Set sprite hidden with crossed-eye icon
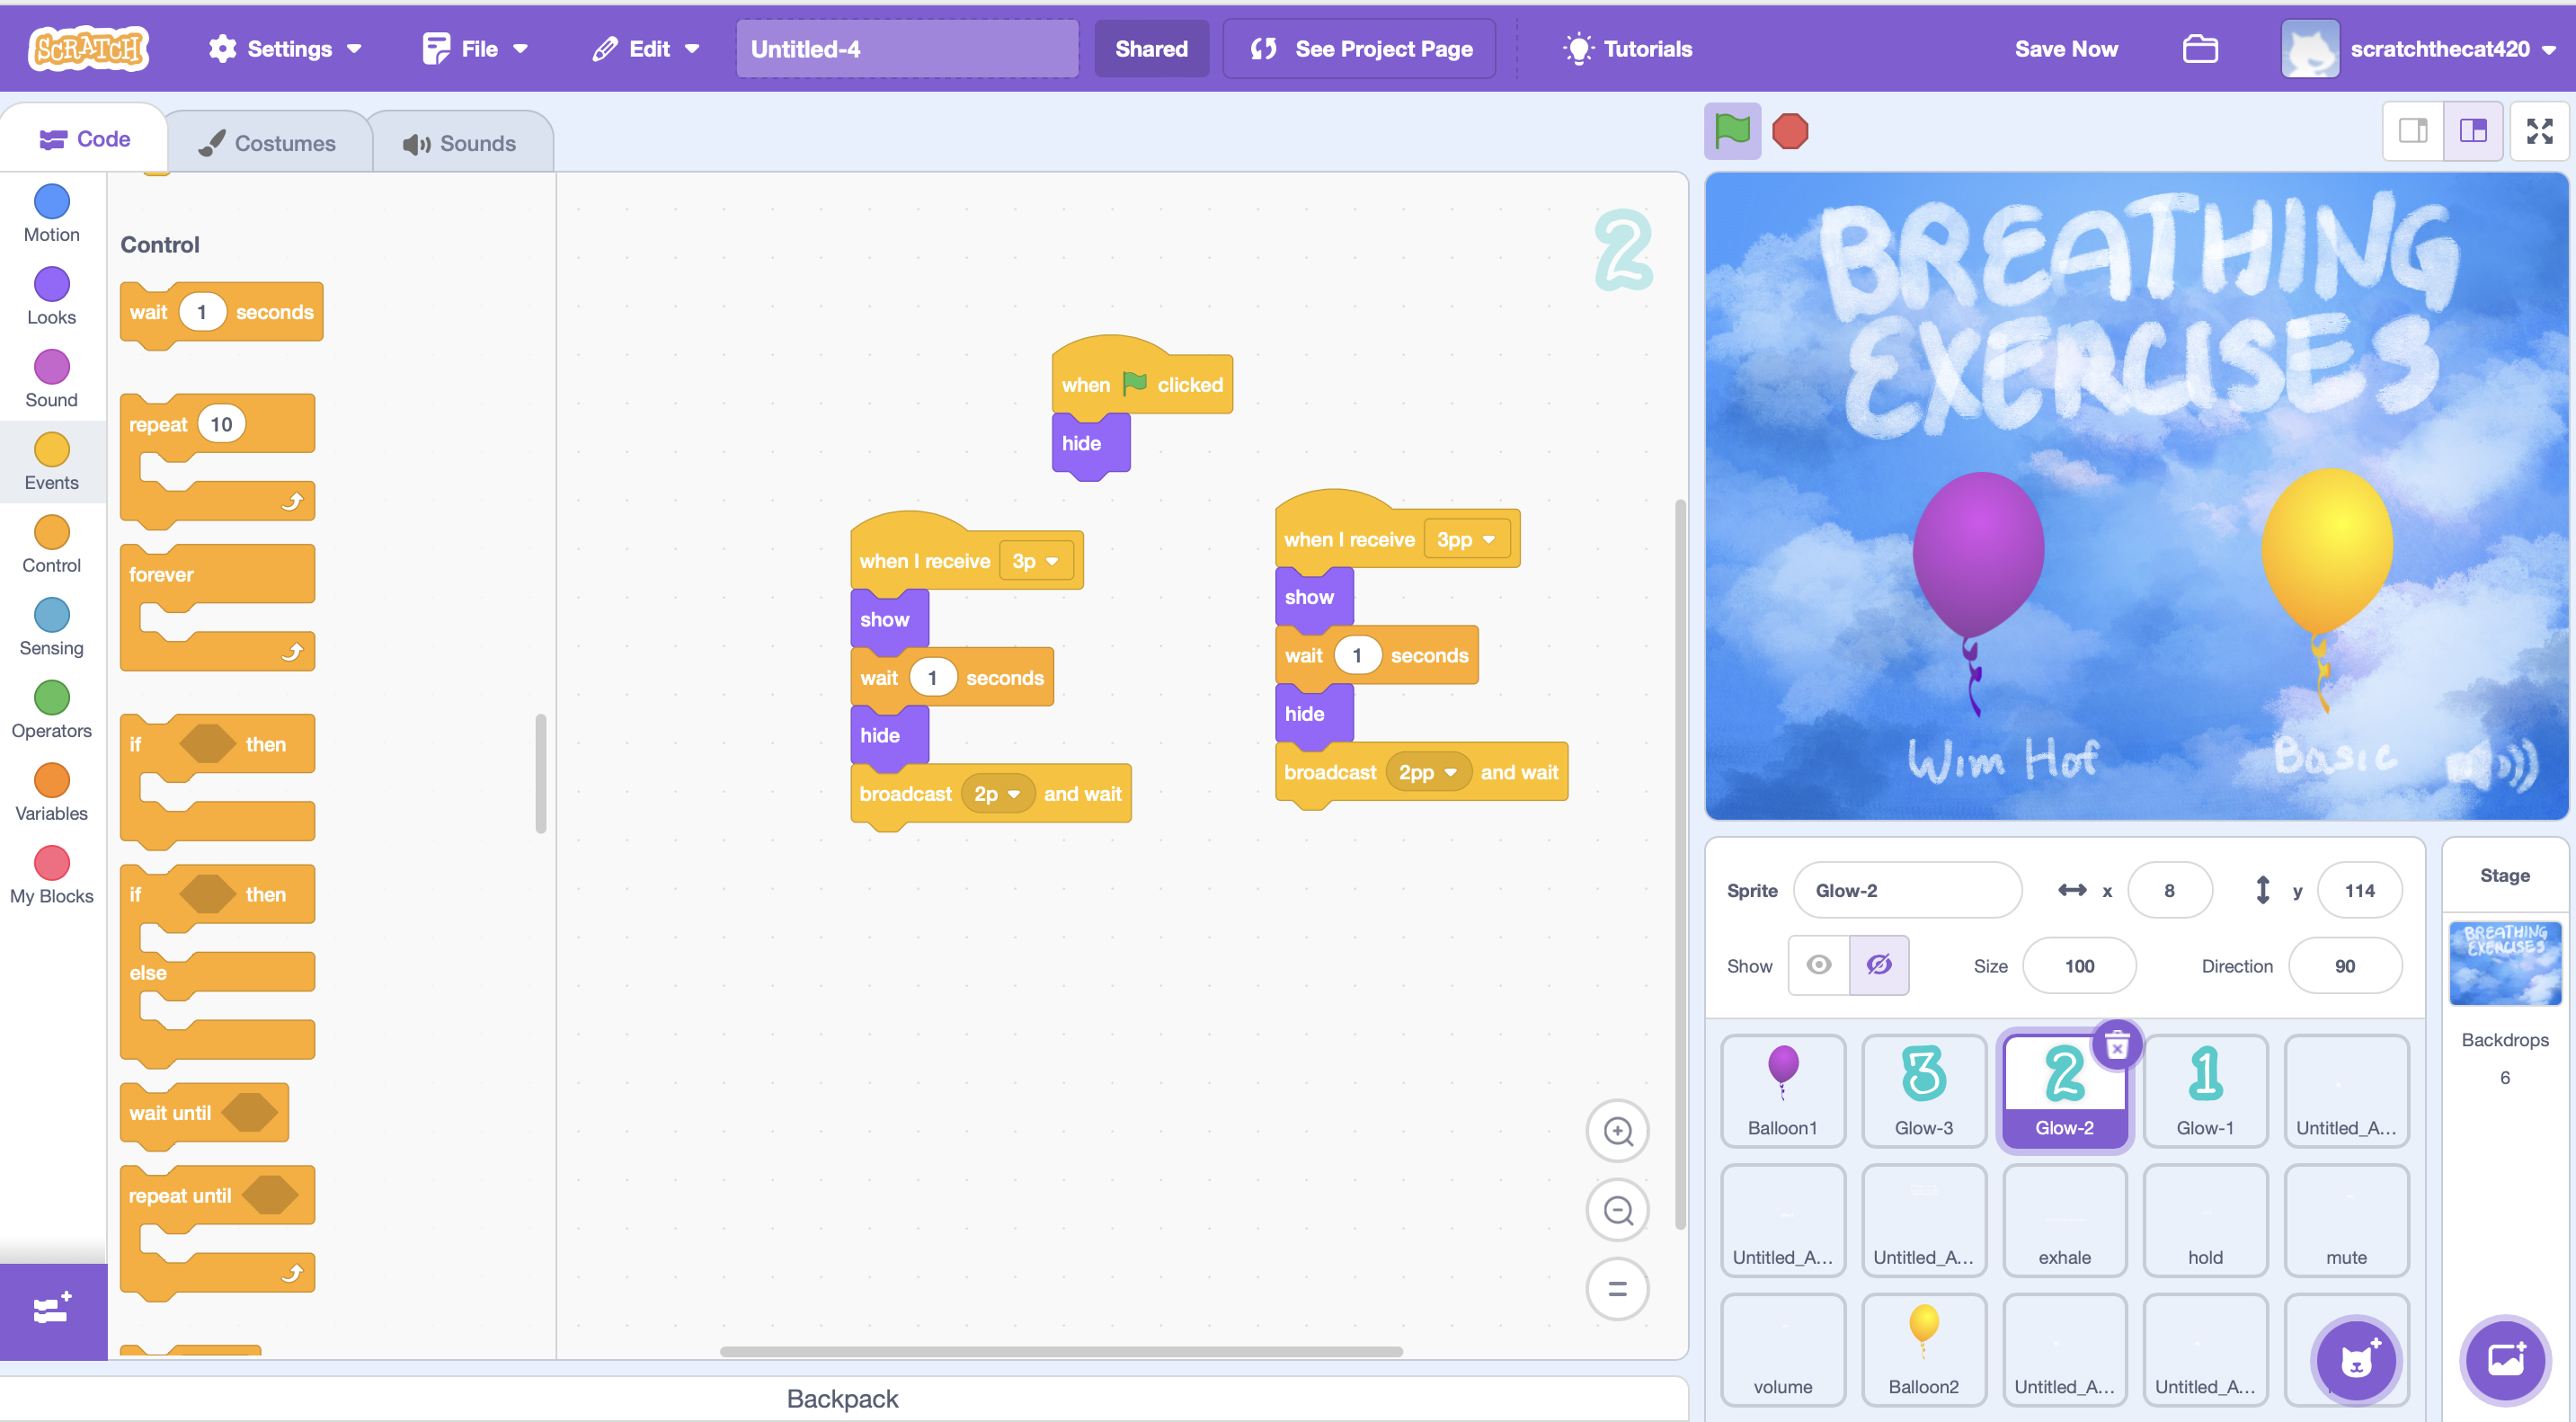2576x1422 pixels. click(1878, 965)
